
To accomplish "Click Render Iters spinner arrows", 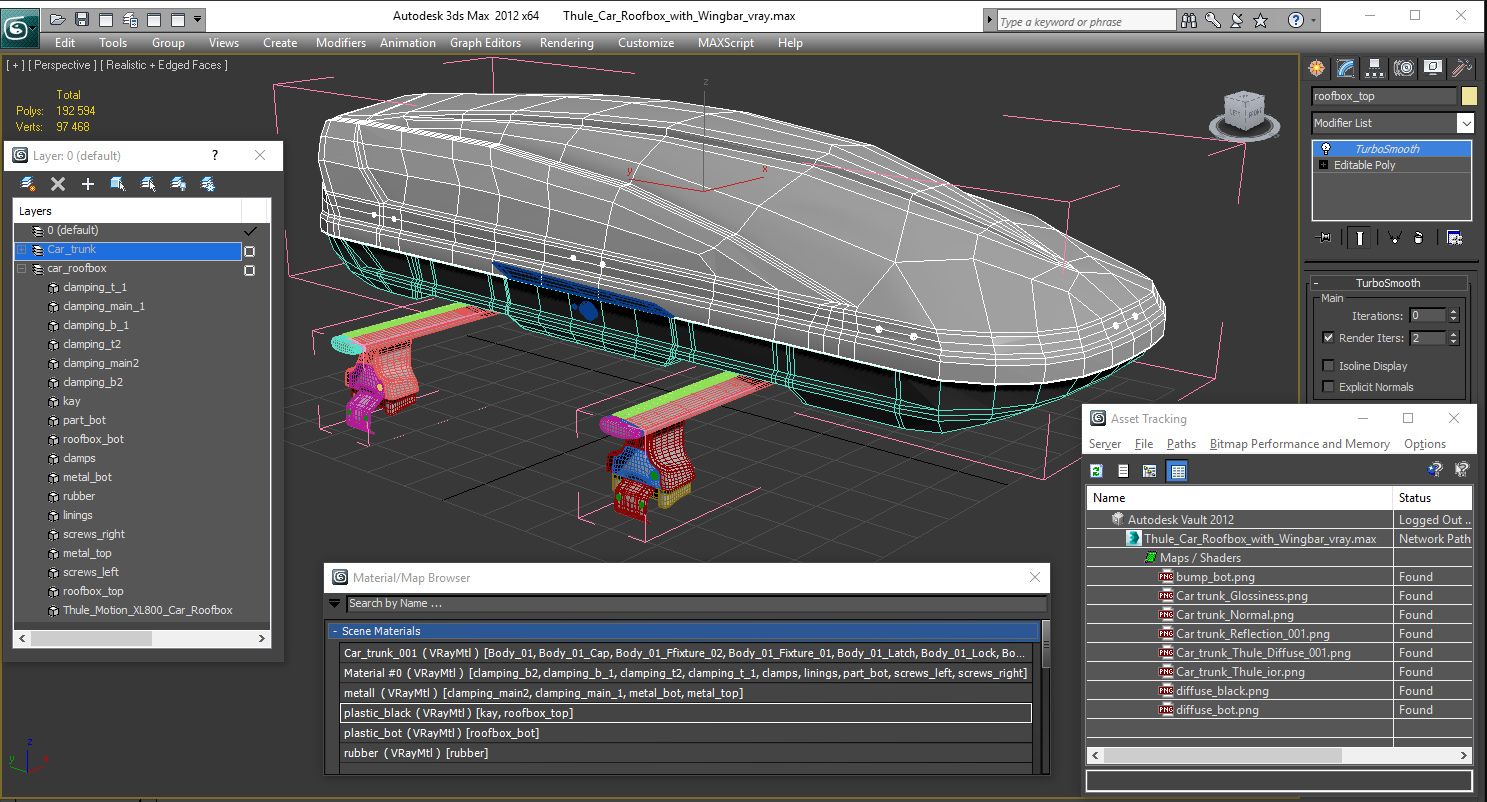I will click(1453, 338).
